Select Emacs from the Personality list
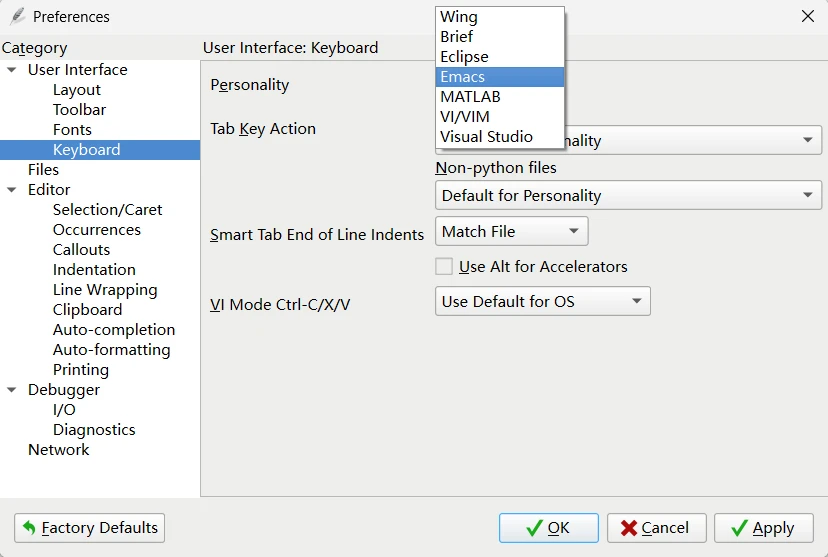Image resolution: width=828 pixels, height=557 pixels. [x=500, y=77]
